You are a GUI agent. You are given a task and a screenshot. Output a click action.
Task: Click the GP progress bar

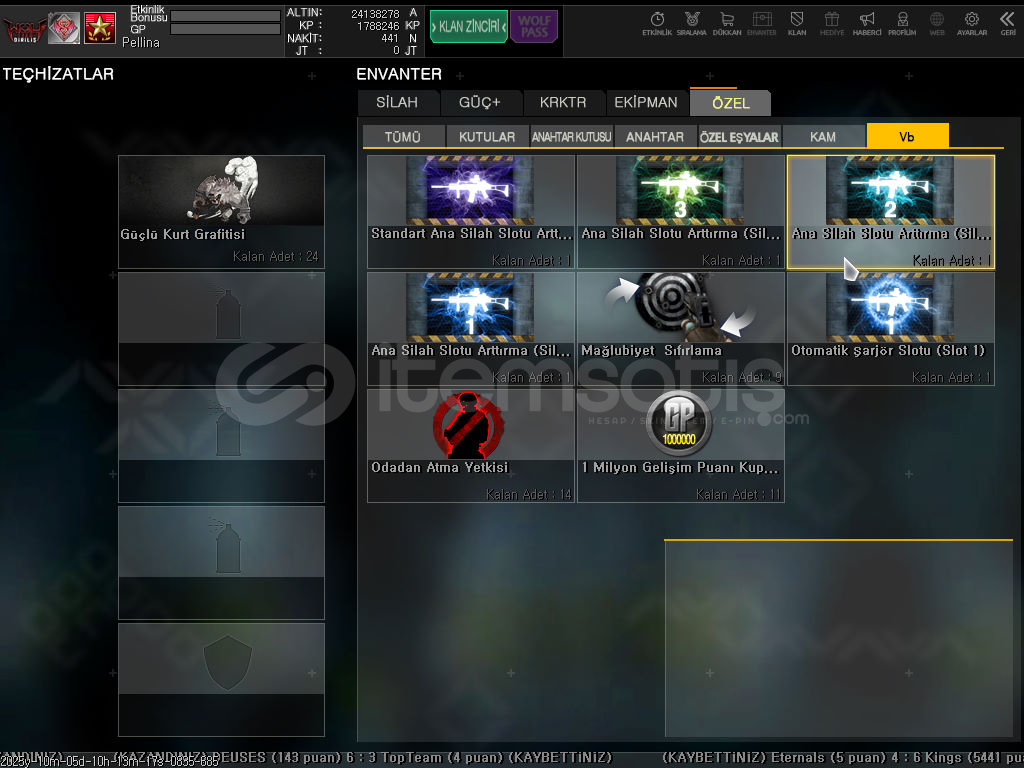225,29
